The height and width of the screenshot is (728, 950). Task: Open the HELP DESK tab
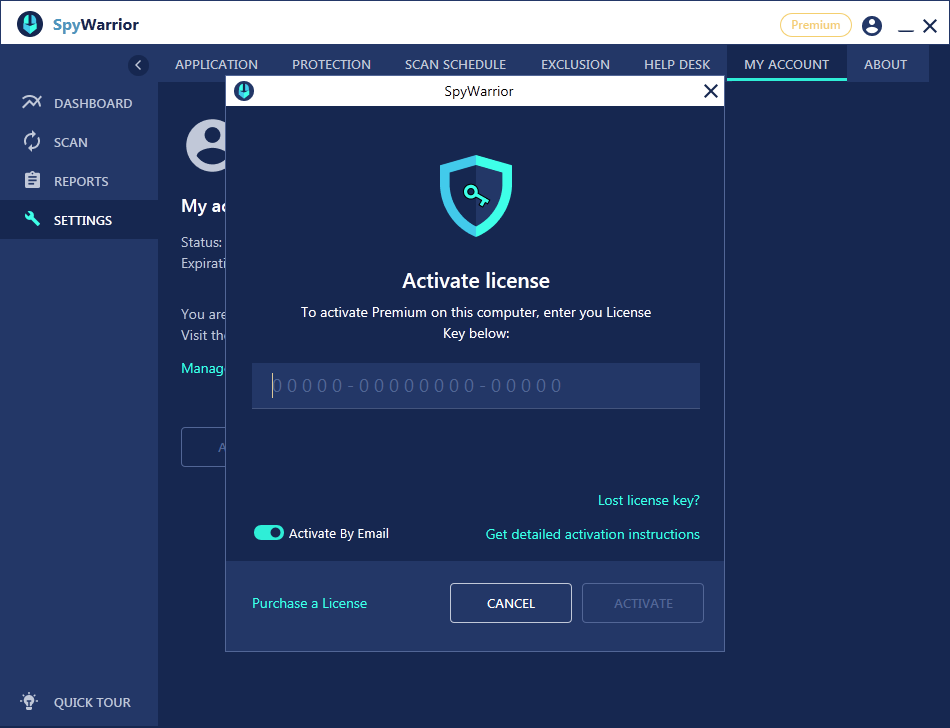pos(677,63)
